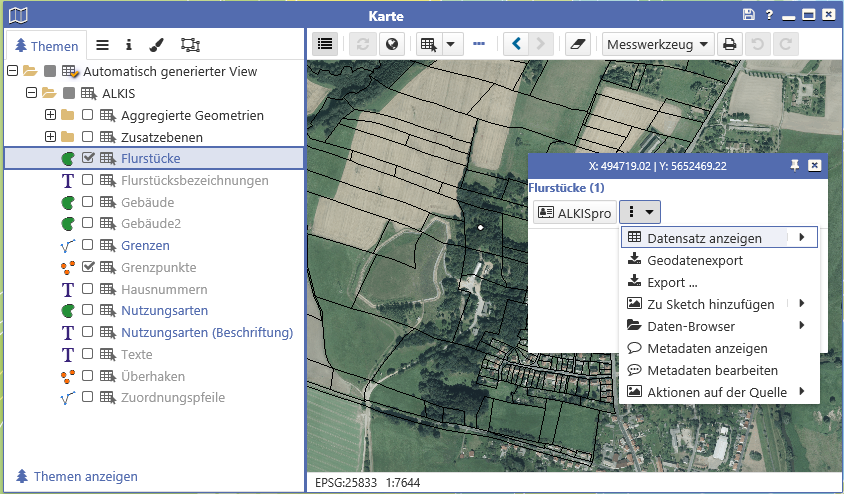Open the info tab in sidebar

point(129,45)
